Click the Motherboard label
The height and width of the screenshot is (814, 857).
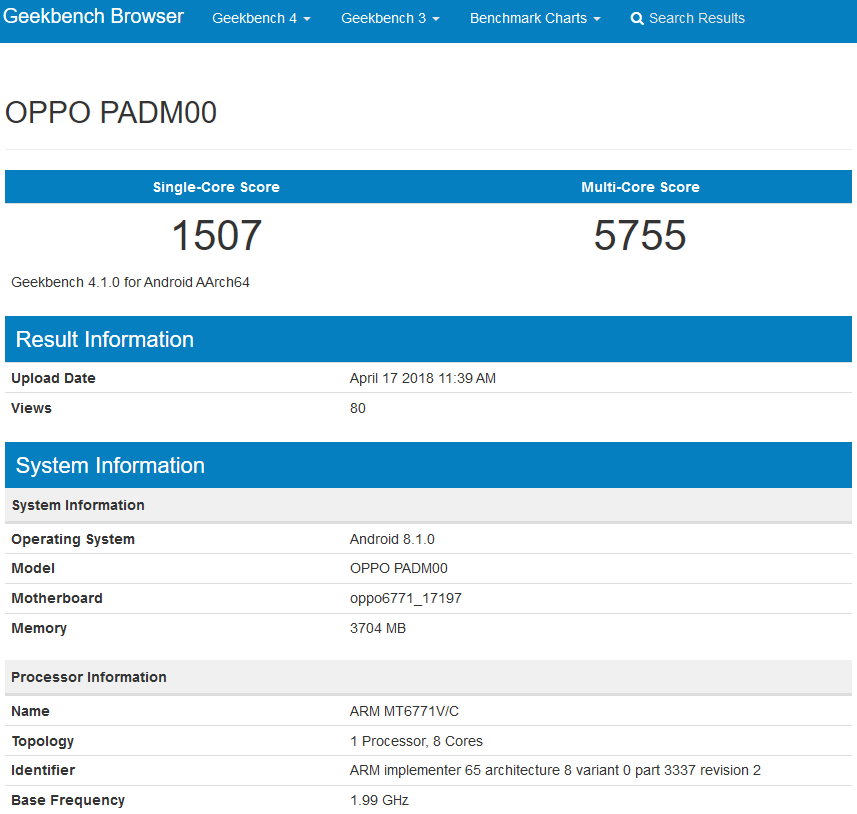click(57, 599)
